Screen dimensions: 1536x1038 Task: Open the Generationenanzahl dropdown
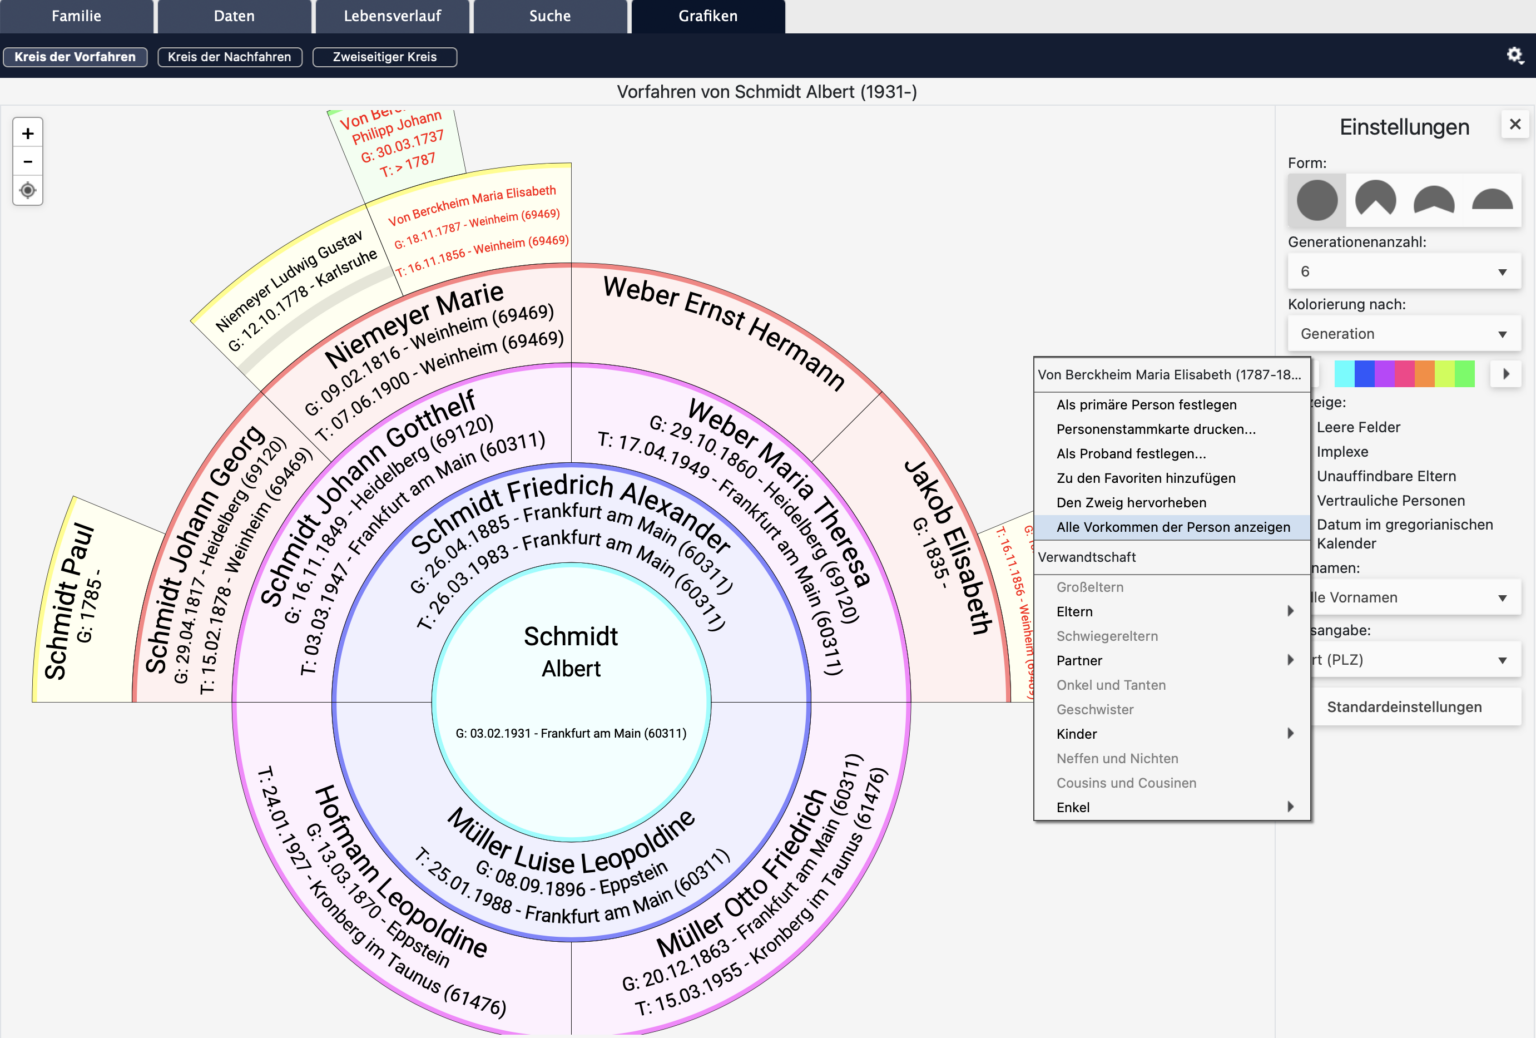(1404, 270)
